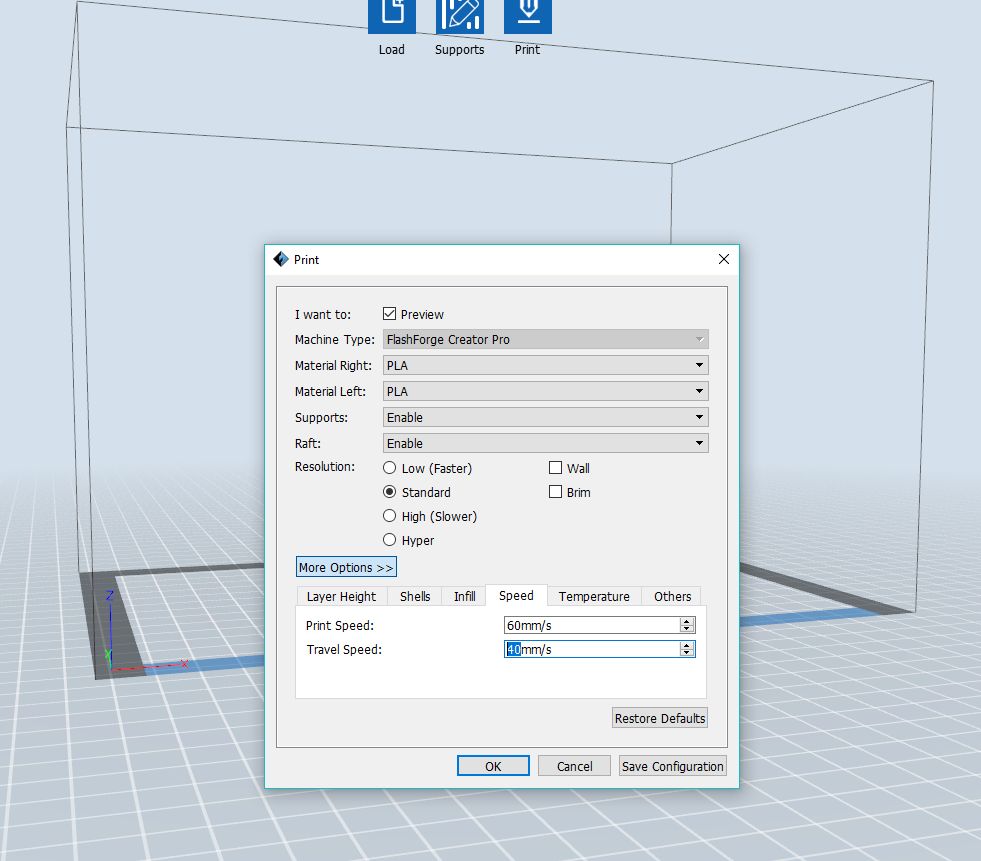Expand the Raft dropdown
The width and height of the screenshot is (981, 861).
tap(545, 444)
